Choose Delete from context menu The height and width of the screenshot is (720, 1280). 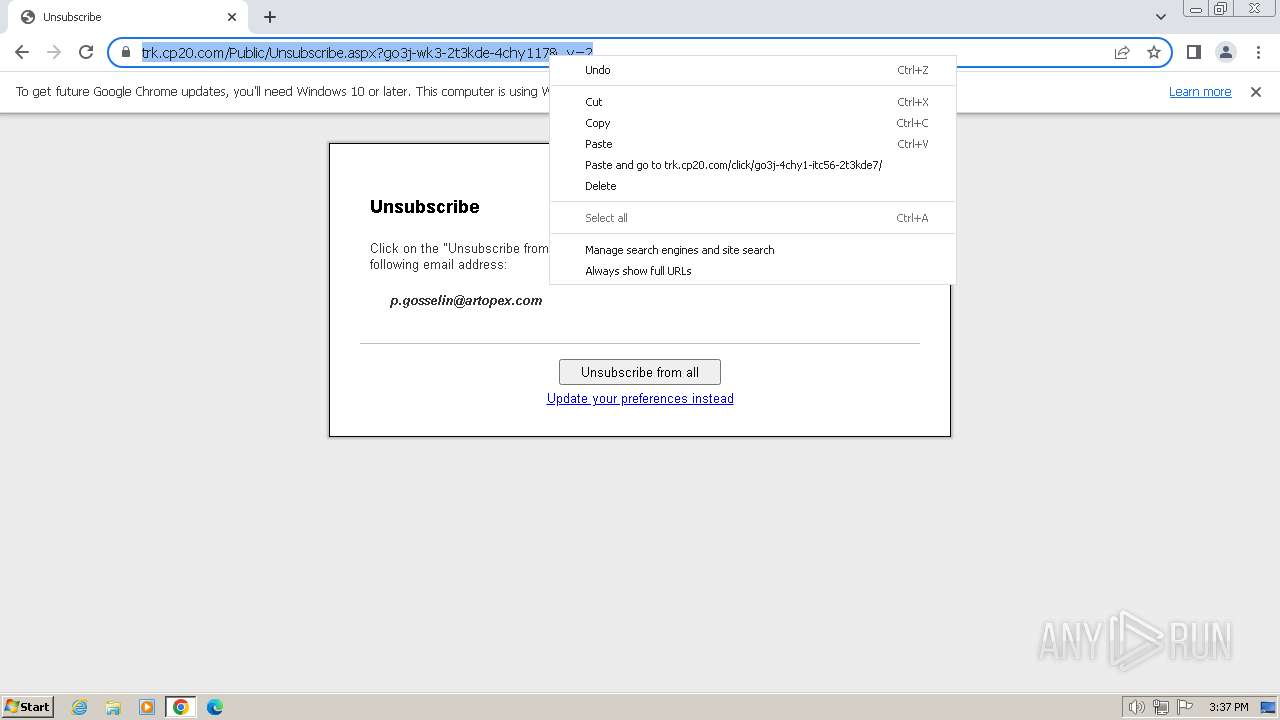[753, 186]
